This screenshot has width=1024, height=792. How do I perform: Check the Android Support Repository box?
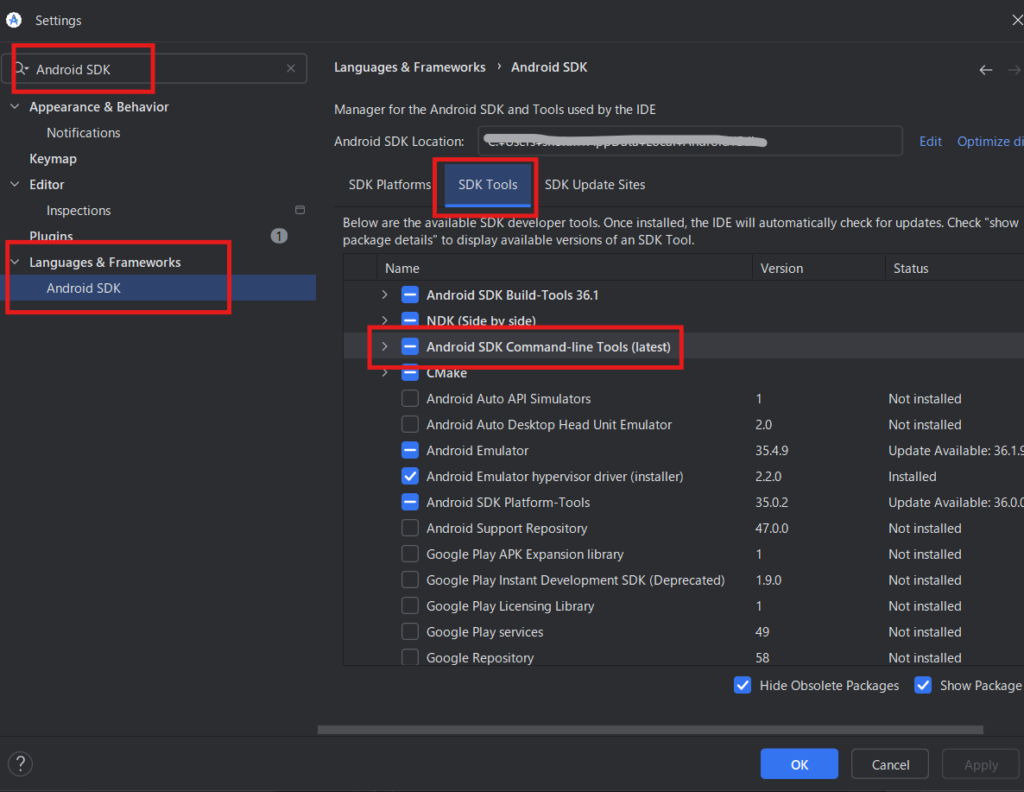coord(410,528)
